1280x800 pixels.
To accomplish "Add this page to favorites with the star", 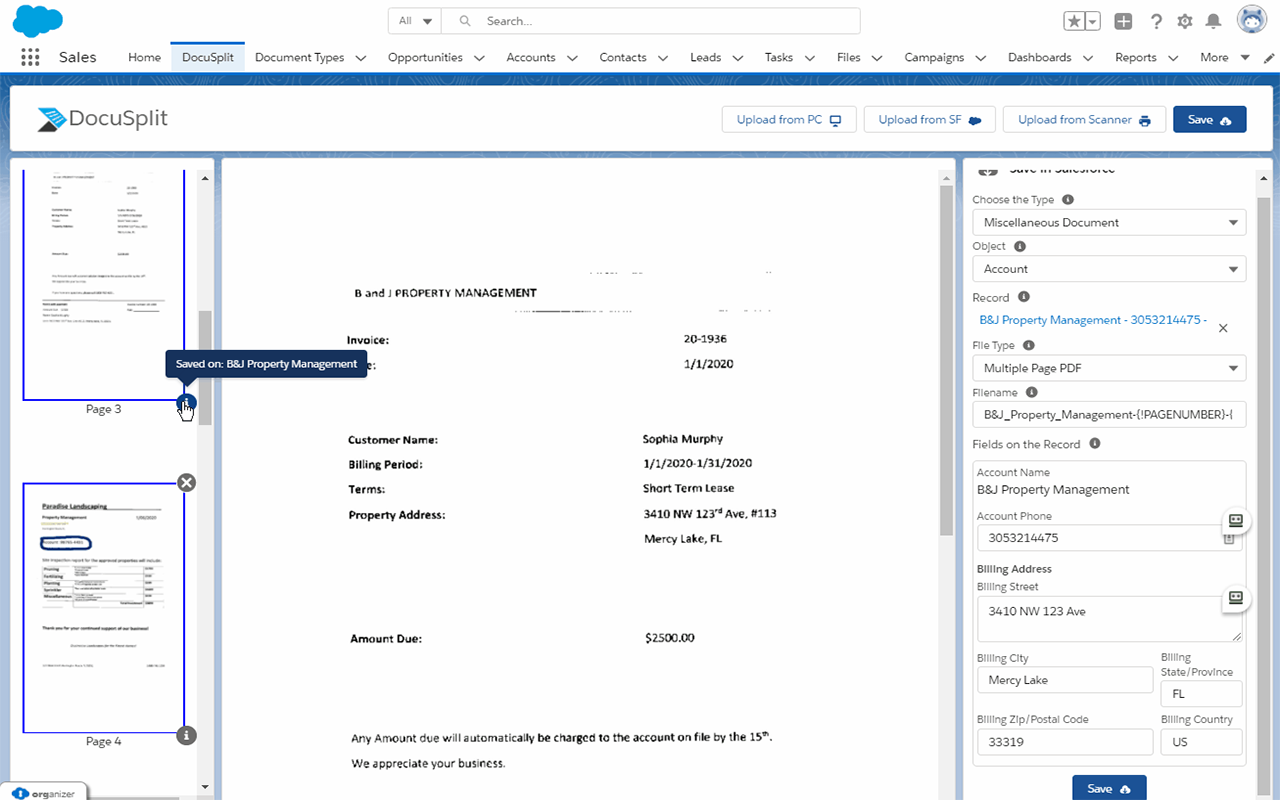I will coord(1074,21).
